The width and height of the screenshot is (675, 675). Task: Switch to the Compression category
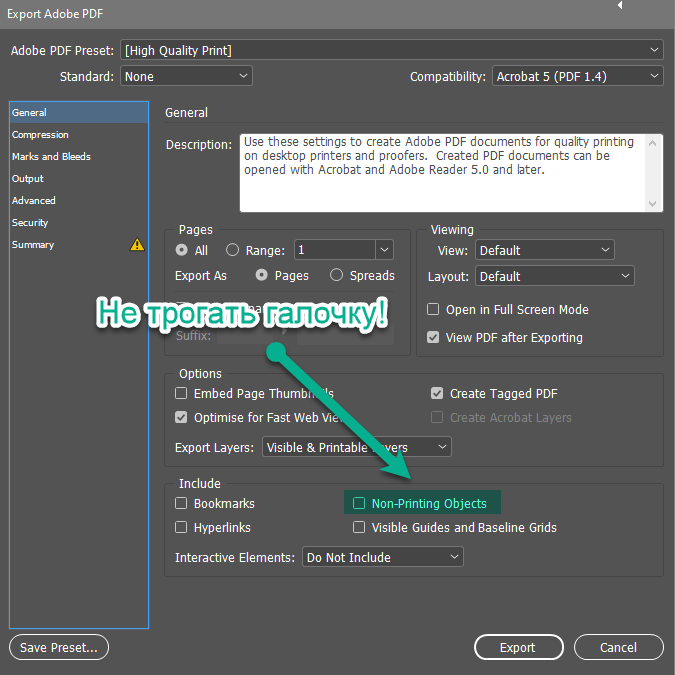click(79, 135)
